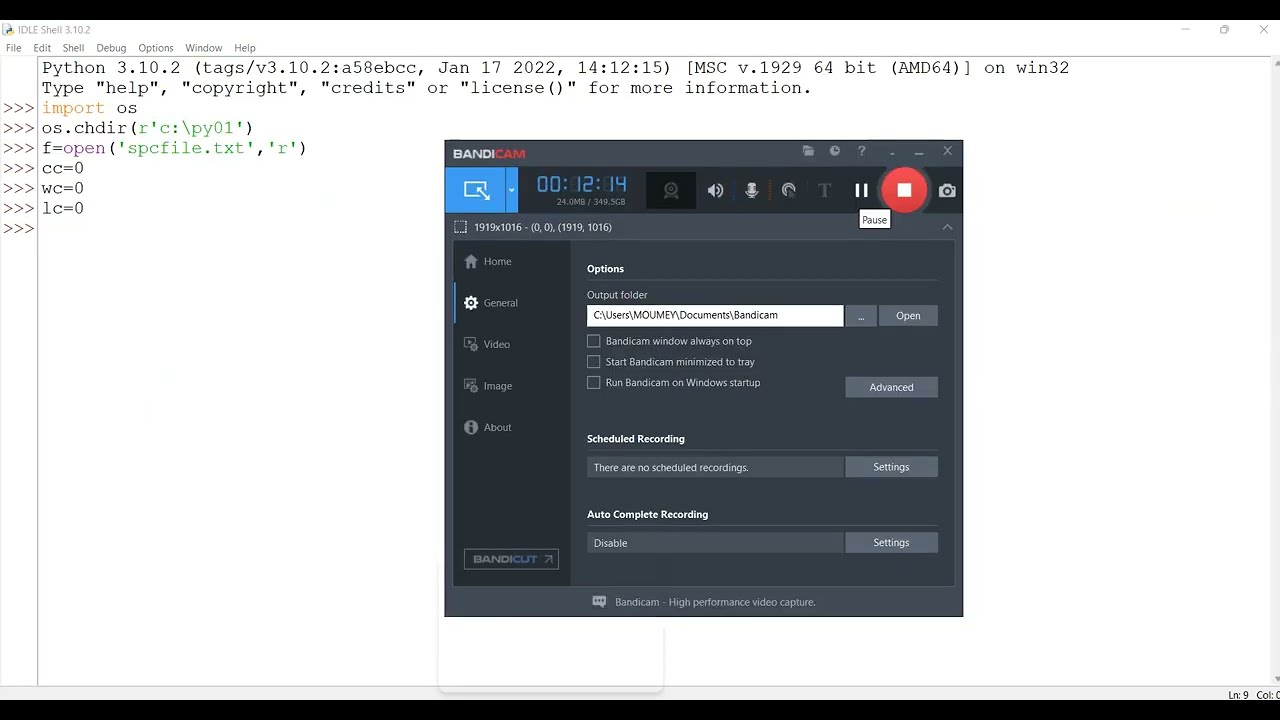1280x720 pixels.
Task: Click Open button for output folder
Action: (x=908, y=316)
